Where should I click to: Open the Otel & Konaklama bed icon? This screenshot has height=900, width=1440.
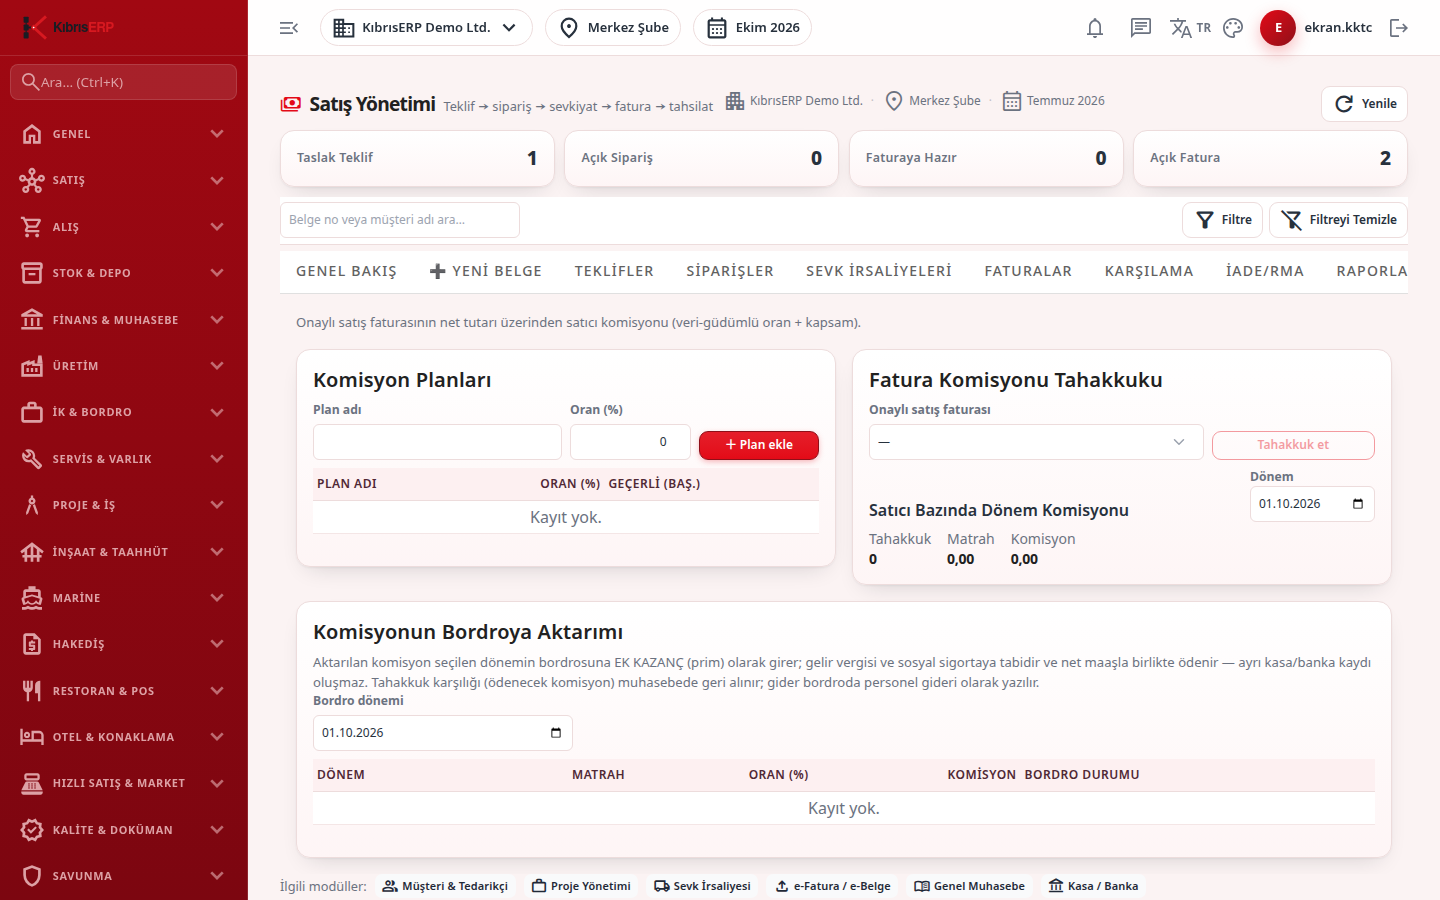32,737
